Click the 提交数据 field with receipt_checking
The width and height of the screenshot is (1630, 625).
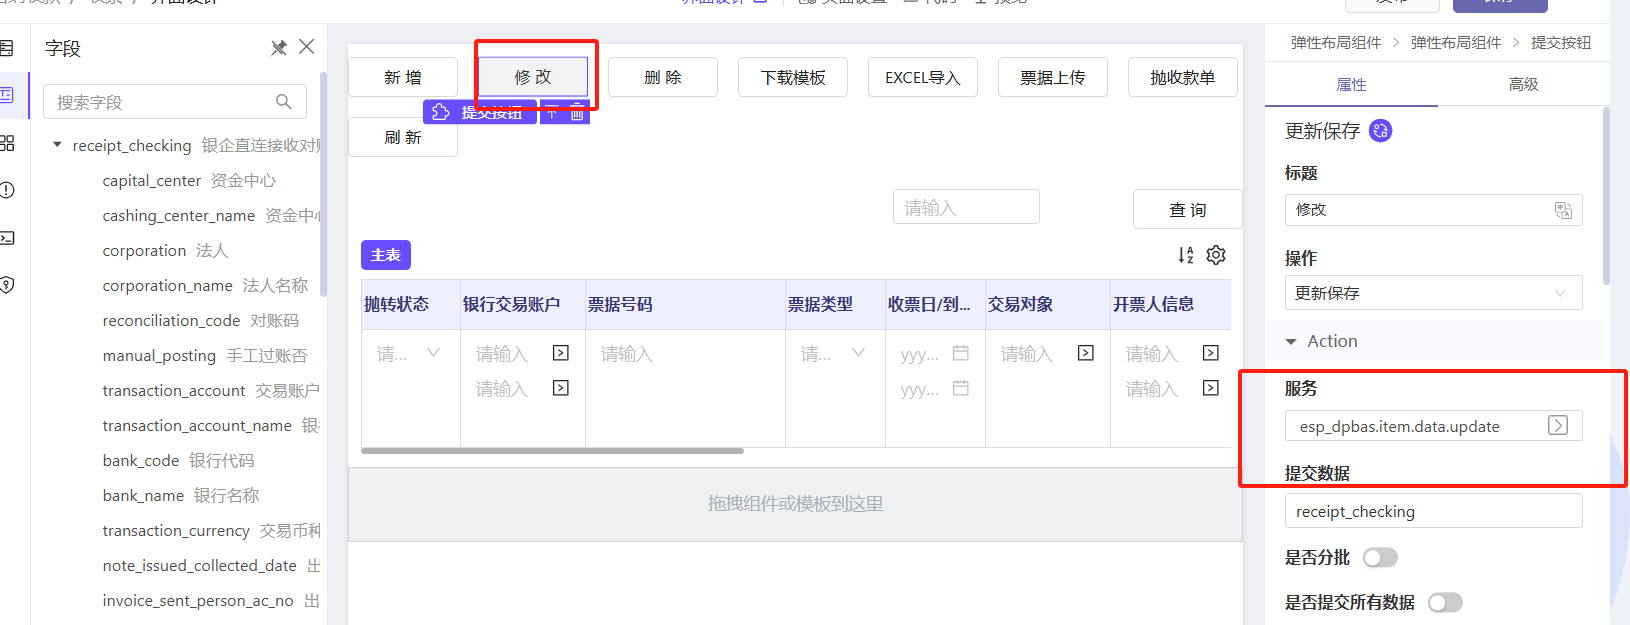coord(1433,511)
